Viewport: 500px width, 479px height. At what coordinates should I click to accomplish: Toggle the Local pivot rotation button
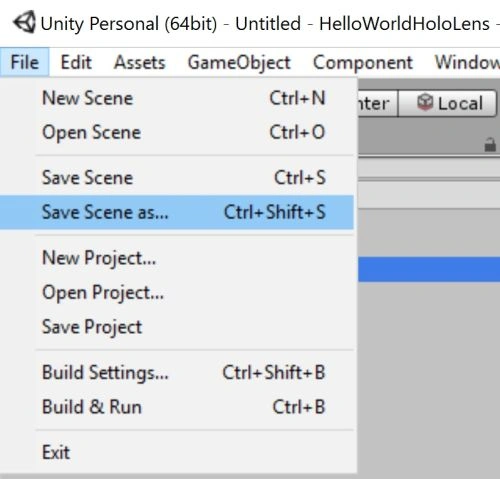[448, 104]
